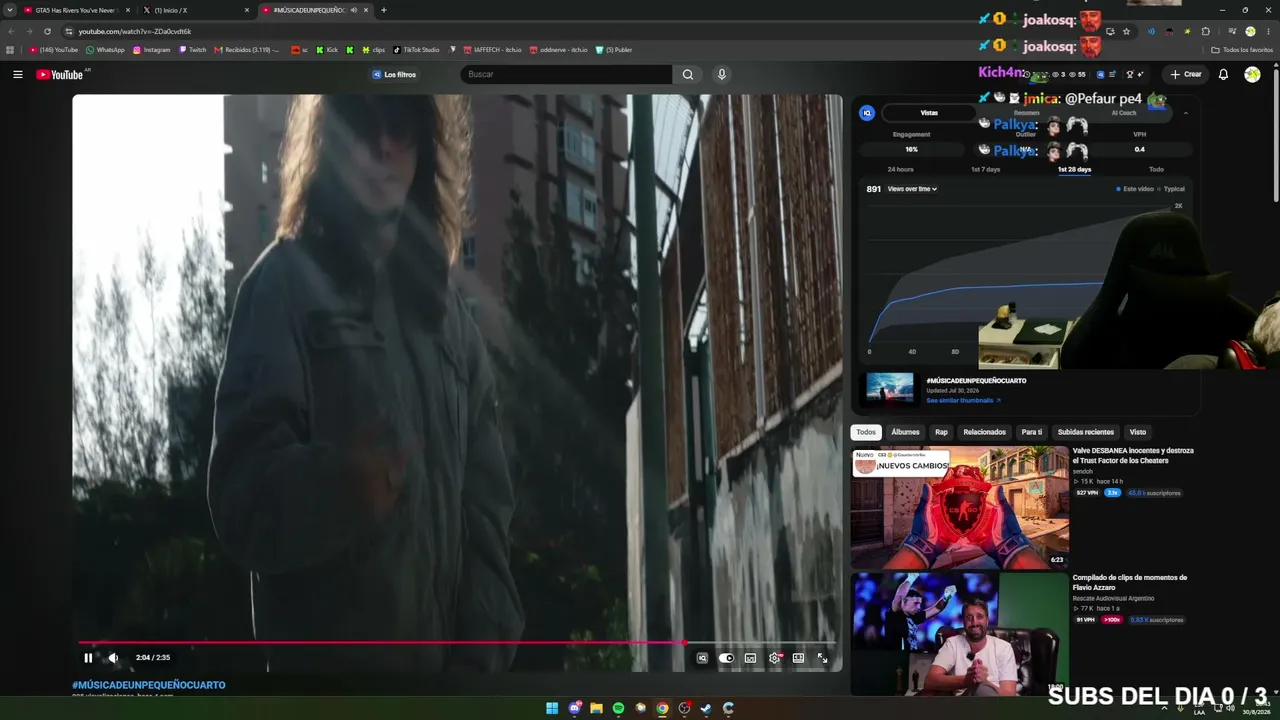Viewport: 1280px width, 720px height.
Task: Open player settings gear
Action: pyautogui.click(x=774, y=658)
